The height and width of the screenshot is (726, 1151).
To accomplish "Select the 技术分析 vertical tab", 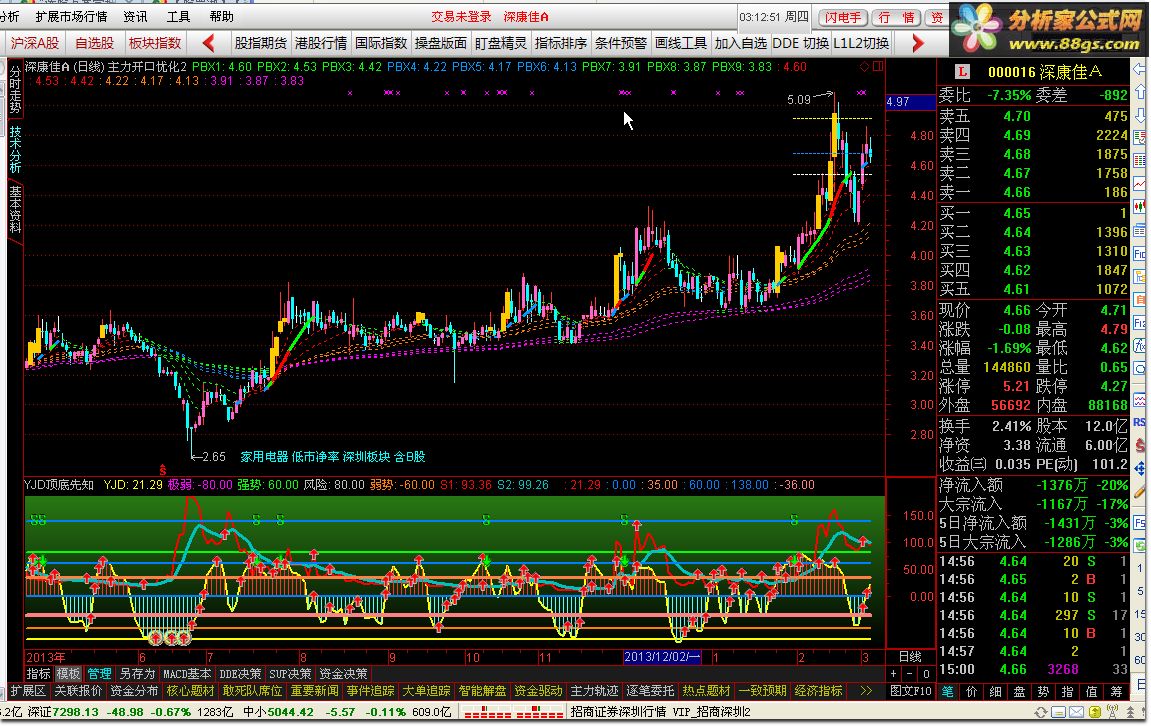I will pos(15,149).
